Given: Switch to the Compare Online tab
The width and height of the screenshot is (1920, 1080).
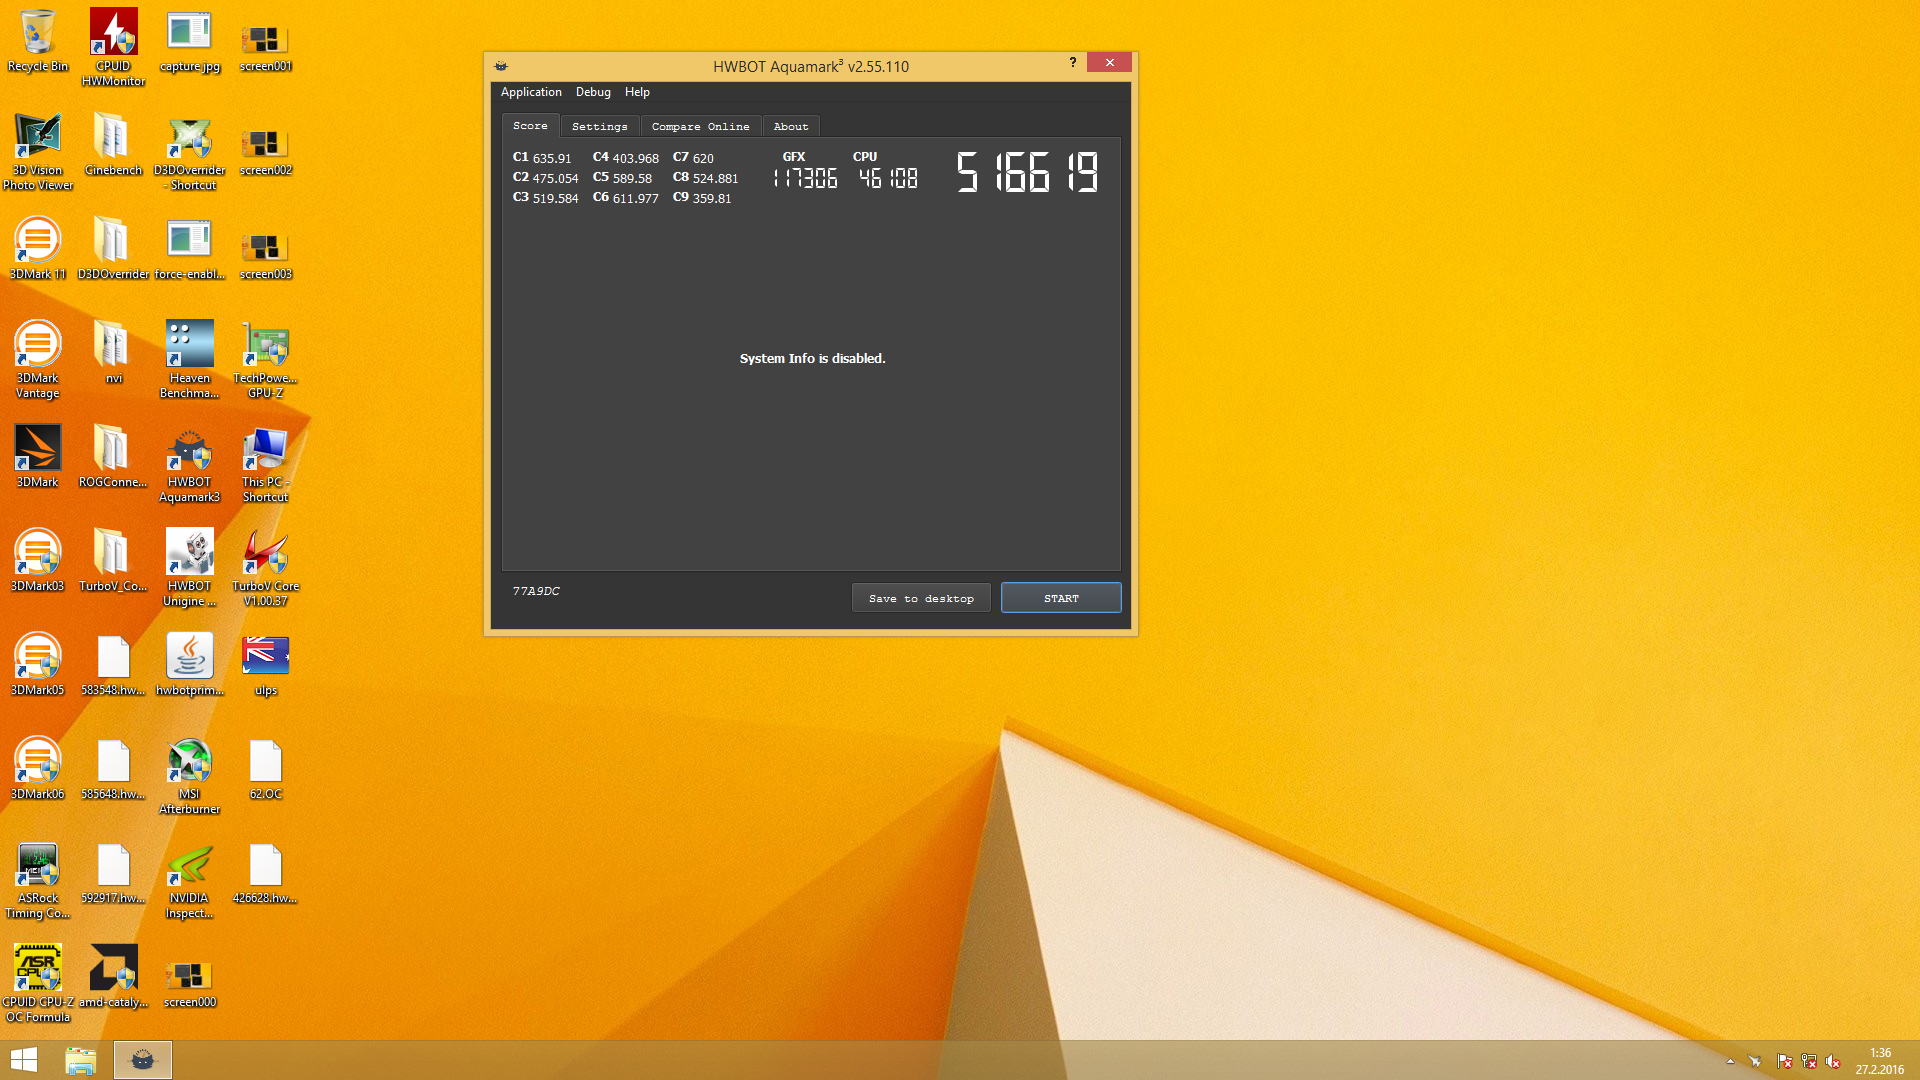Looking at the screenshot, I should [x=700, y=126].
